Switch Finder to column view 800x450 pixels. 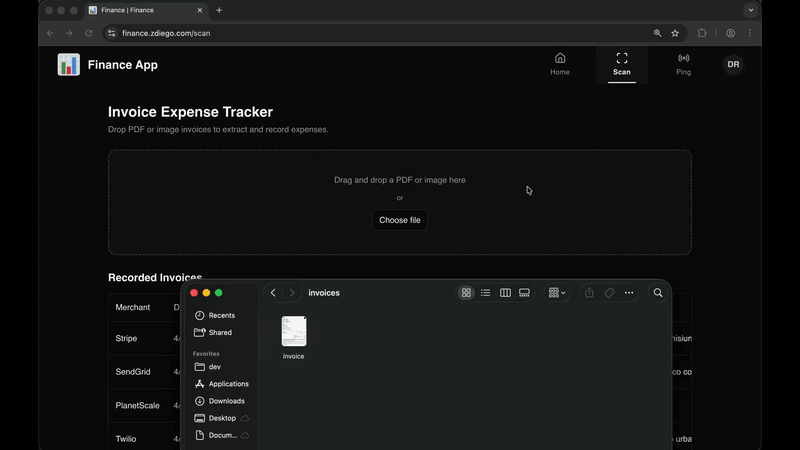click(505, 293)
